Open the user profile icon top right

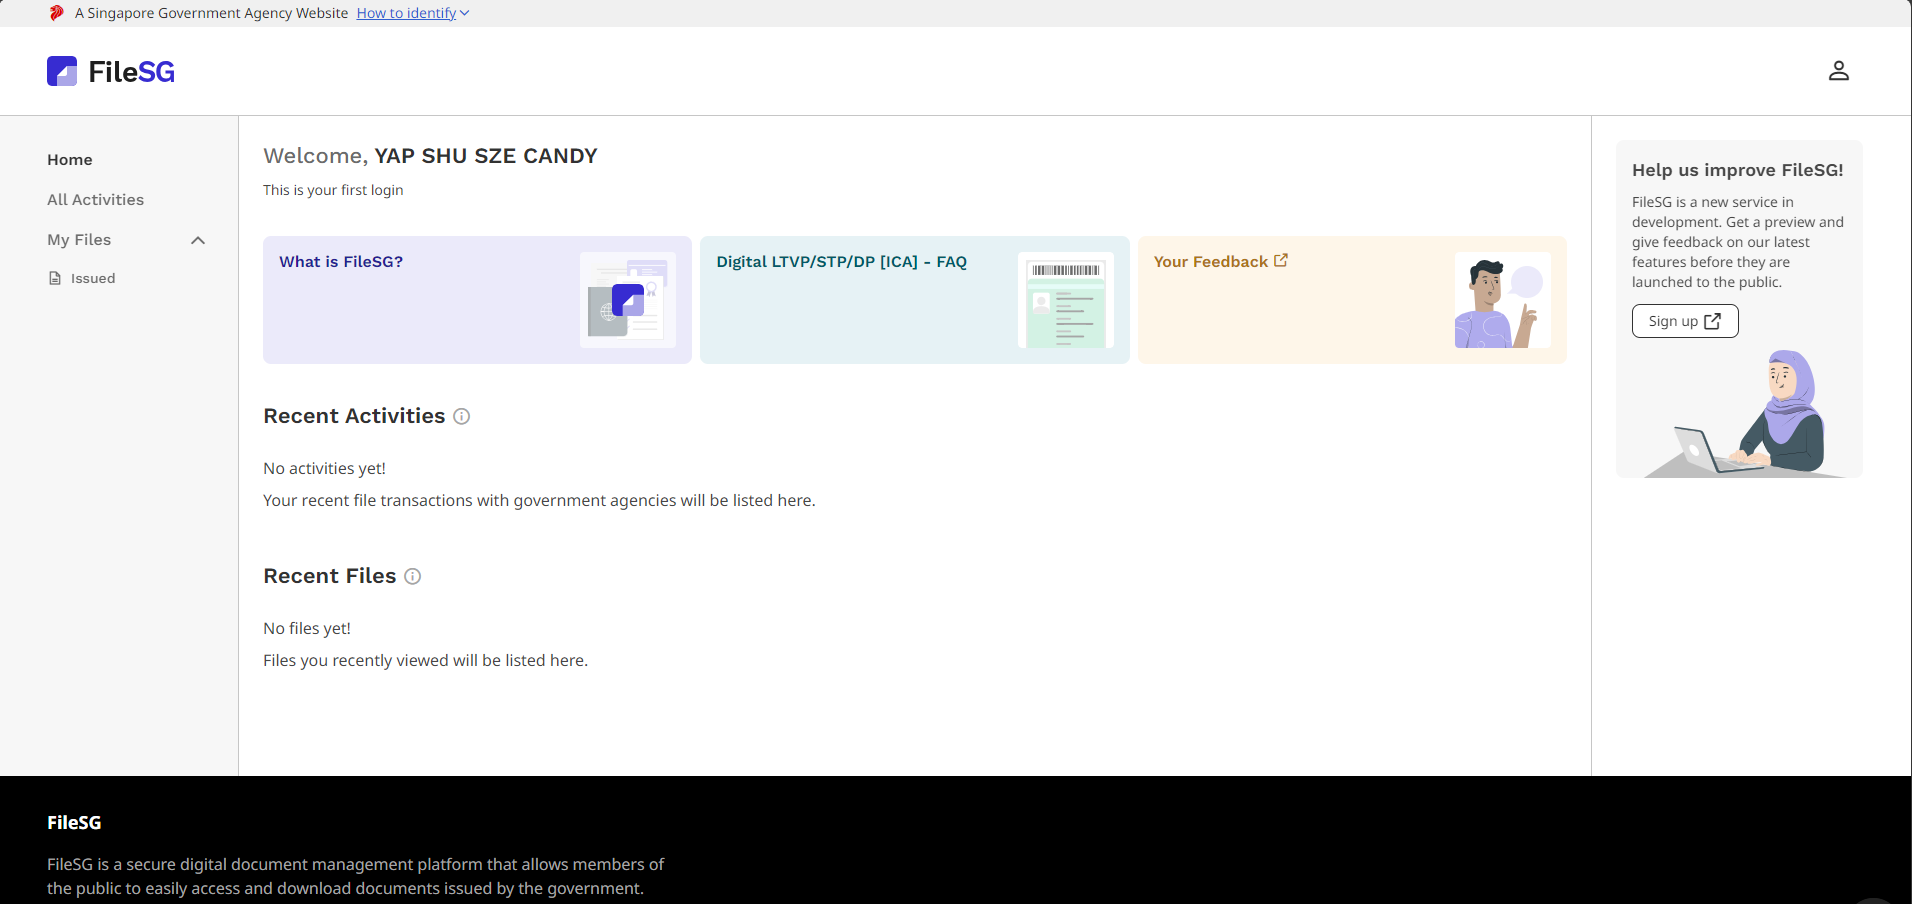coord(1839,71)
